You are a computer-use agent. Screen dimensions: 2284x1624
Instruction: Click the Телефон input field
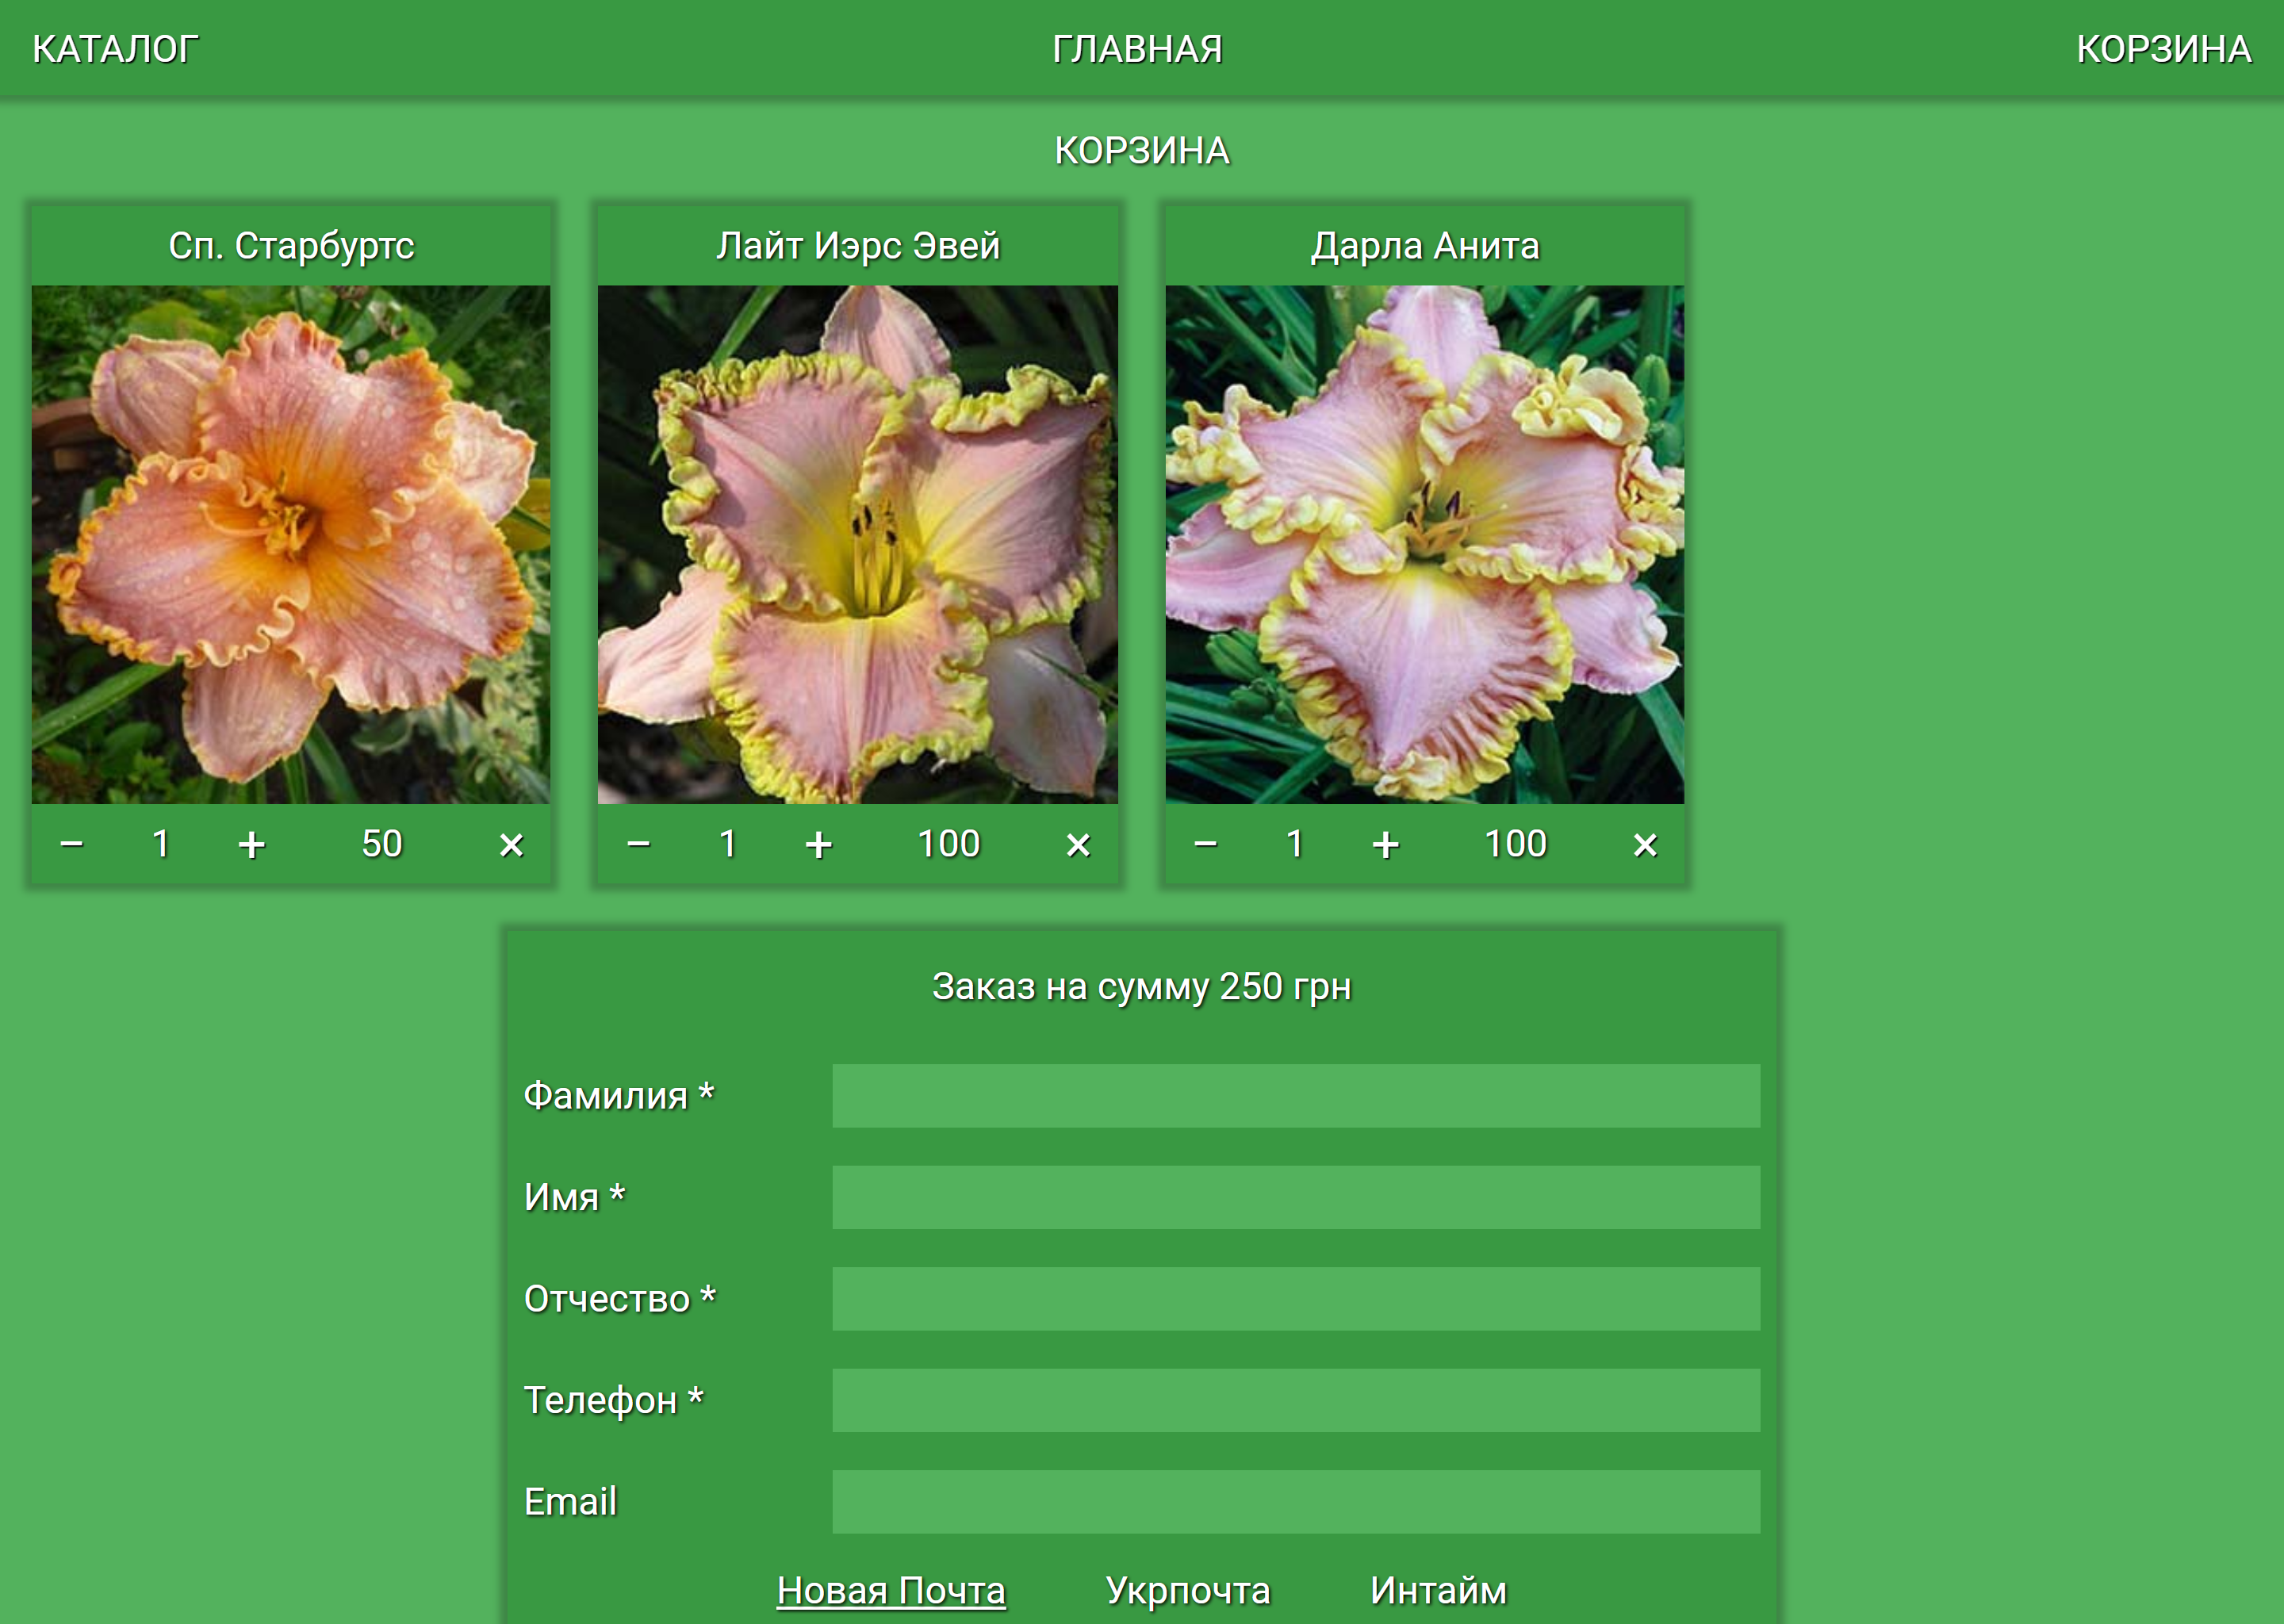click(1295, 1400)
